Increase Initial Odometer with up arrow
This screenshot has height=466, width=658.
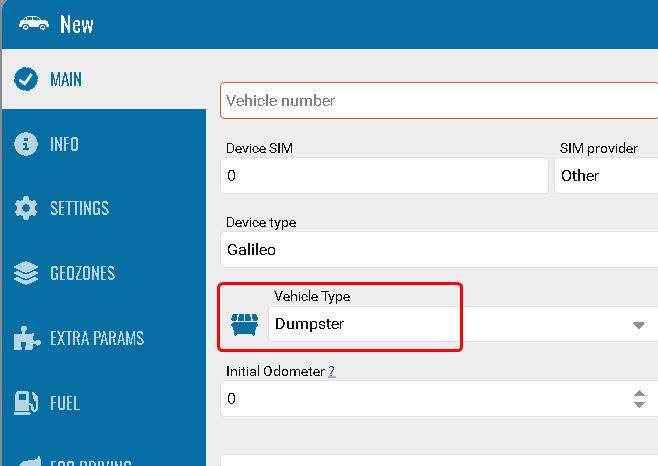coord(639,393)
